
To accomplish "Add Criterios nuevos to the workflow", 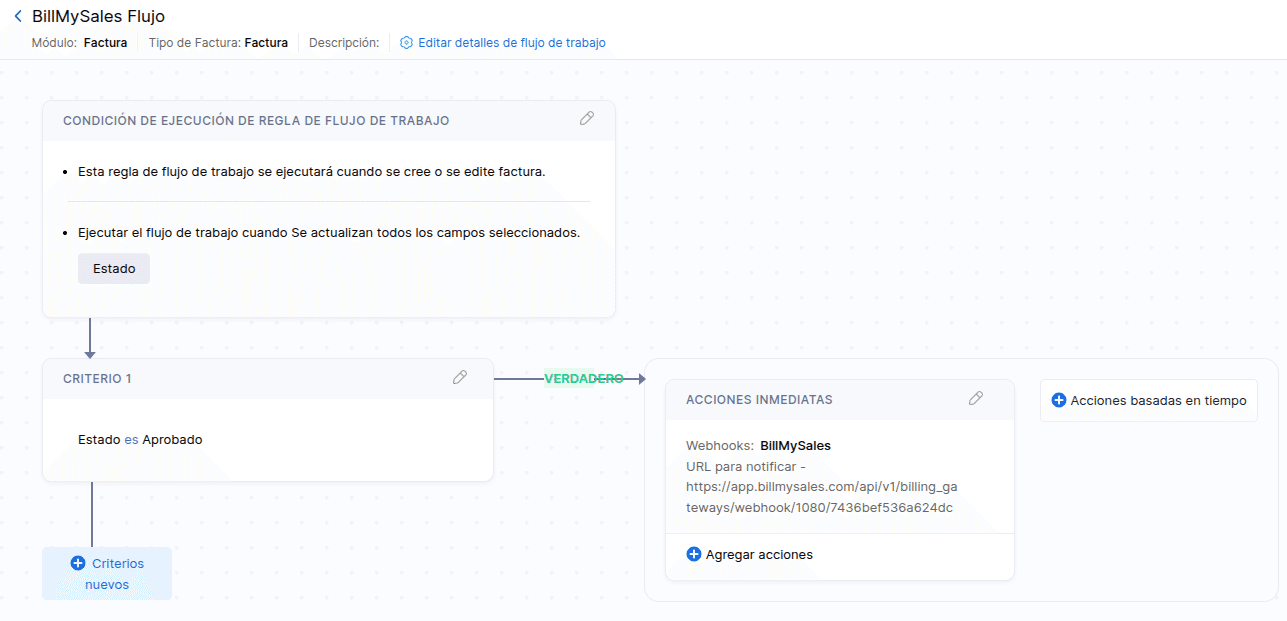I will click(107, 574).
